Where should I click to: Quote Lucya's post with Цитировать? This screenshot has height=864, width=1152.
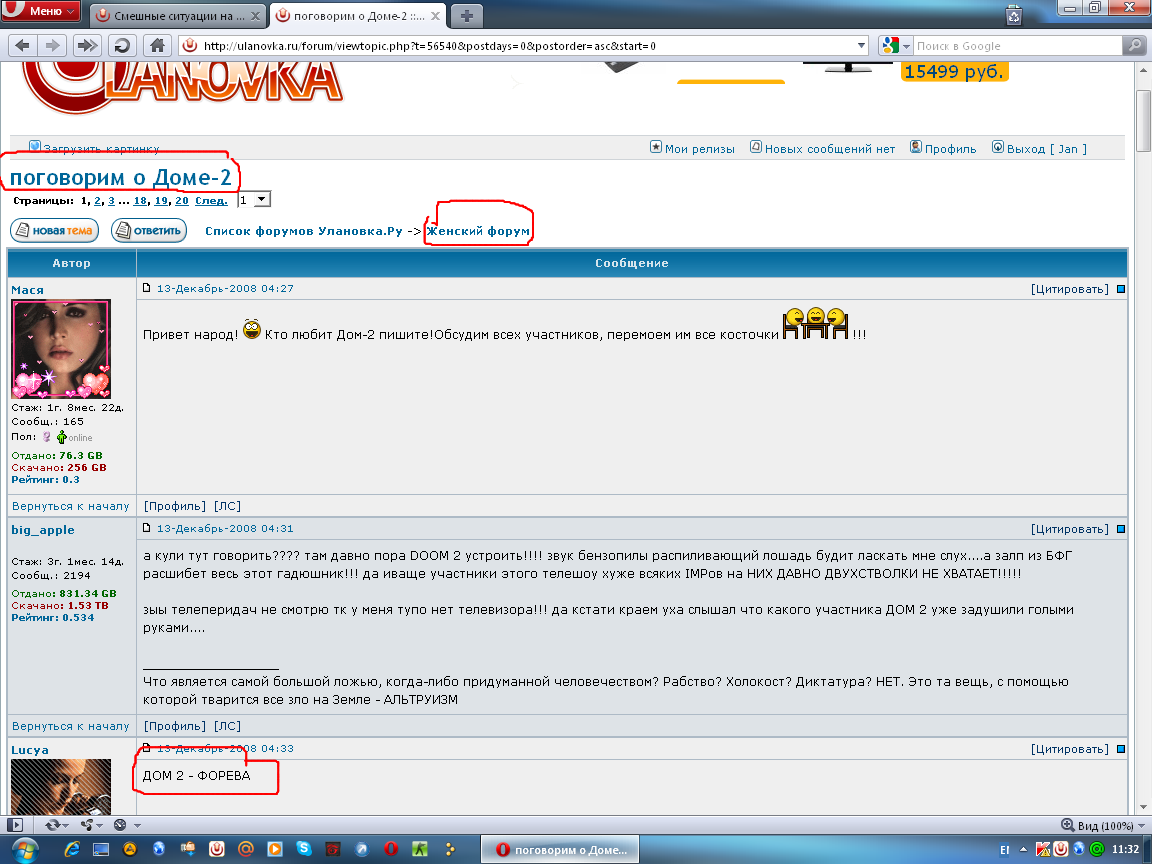point(1070,749)
